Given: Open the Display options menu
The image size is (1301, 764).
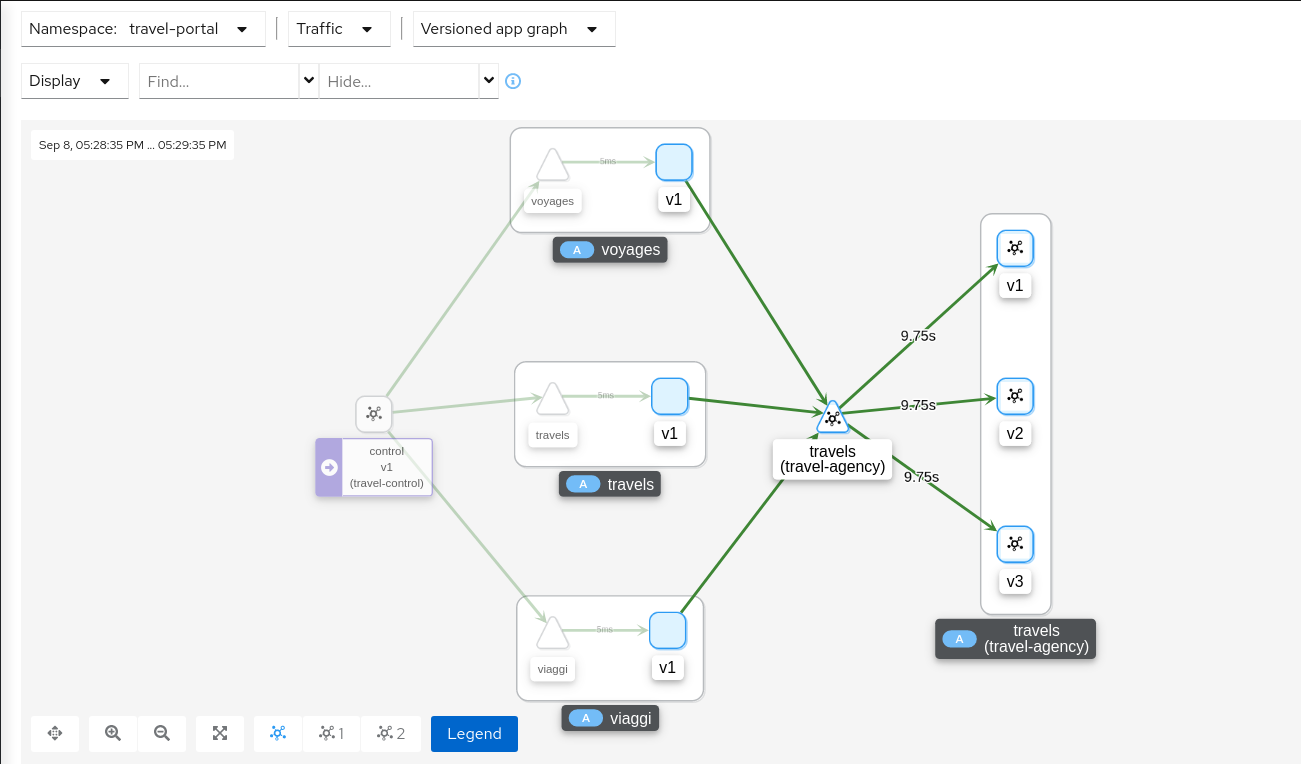Looking at the screenshot, I should tap(74, 81).
